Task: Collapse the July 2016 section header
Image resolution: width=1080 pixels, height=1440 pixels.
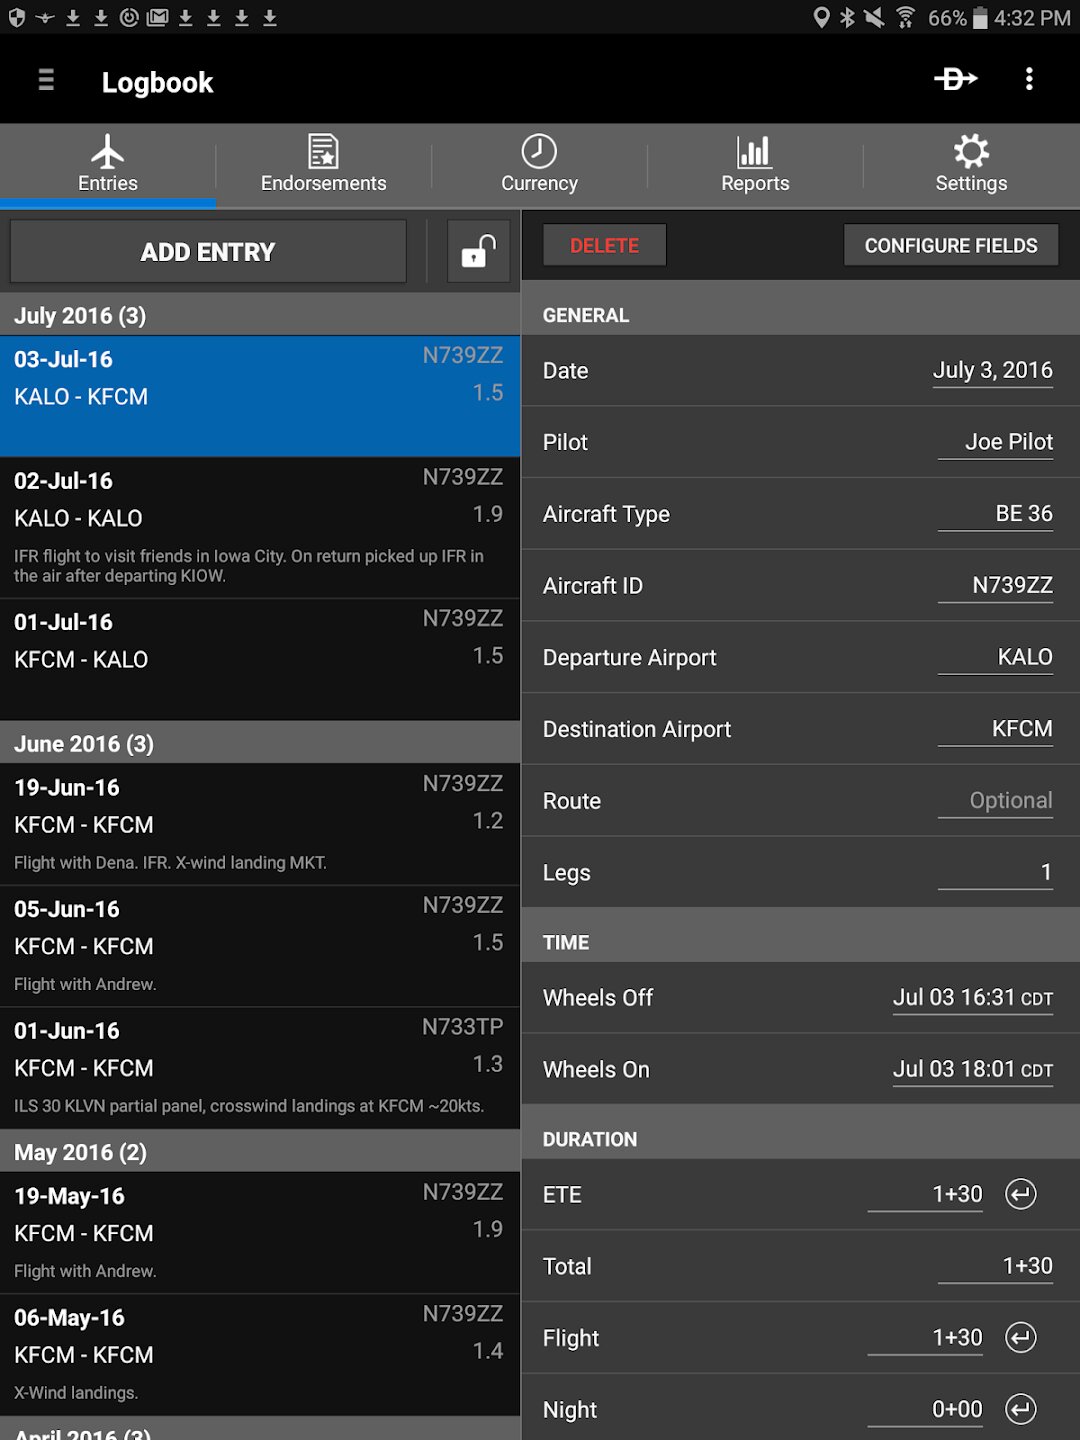Action: pyautogui.click(x=260, y=315)
